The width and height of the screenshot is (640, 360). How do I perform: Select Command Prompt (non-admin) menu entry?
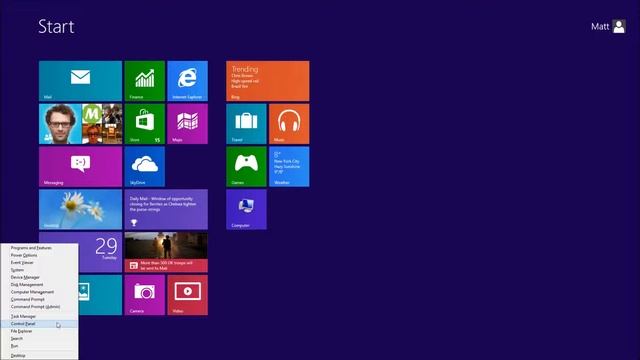click(39, 299)
